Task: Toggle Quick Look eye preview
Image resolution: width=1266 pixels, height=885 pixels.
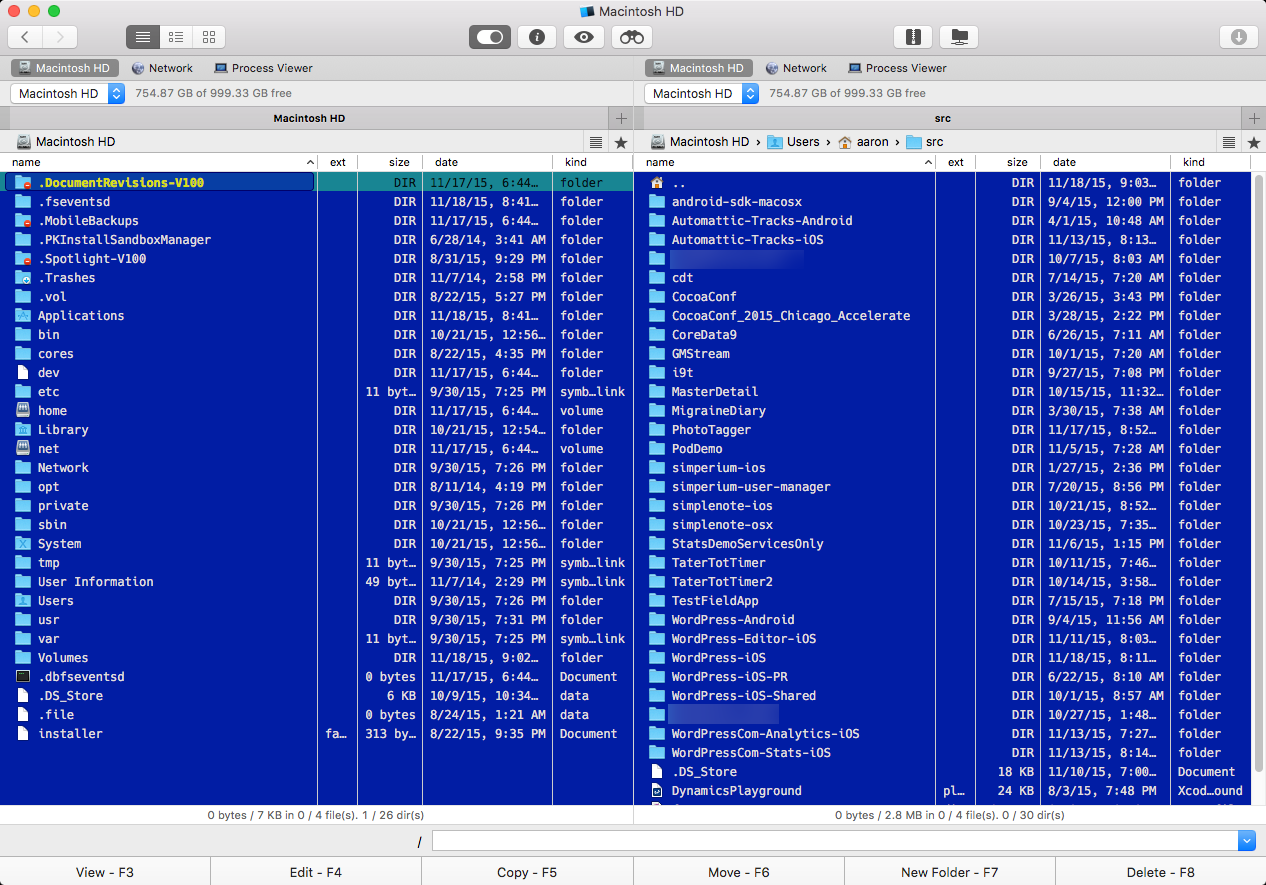Action: tap(584, 37)
